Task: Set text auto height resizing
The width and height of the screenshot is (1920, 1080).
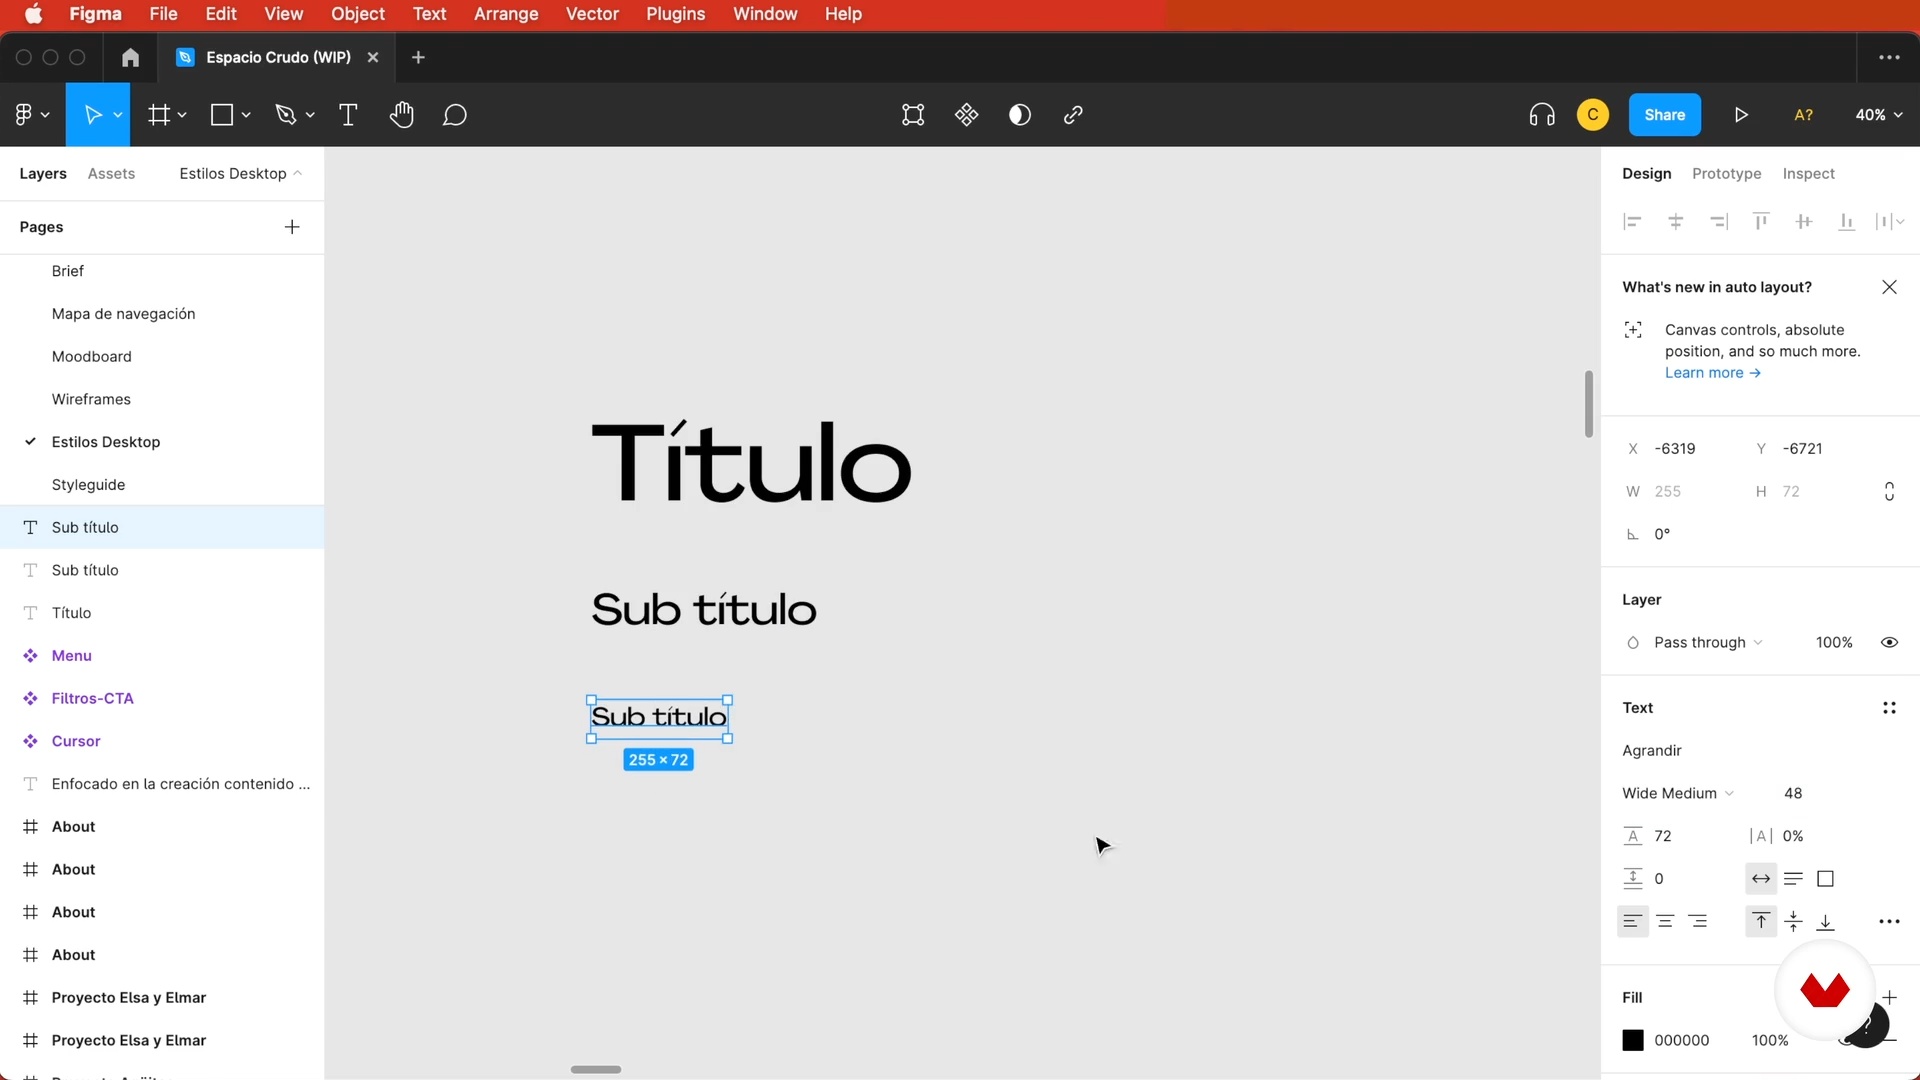Action: (1793, 879)
